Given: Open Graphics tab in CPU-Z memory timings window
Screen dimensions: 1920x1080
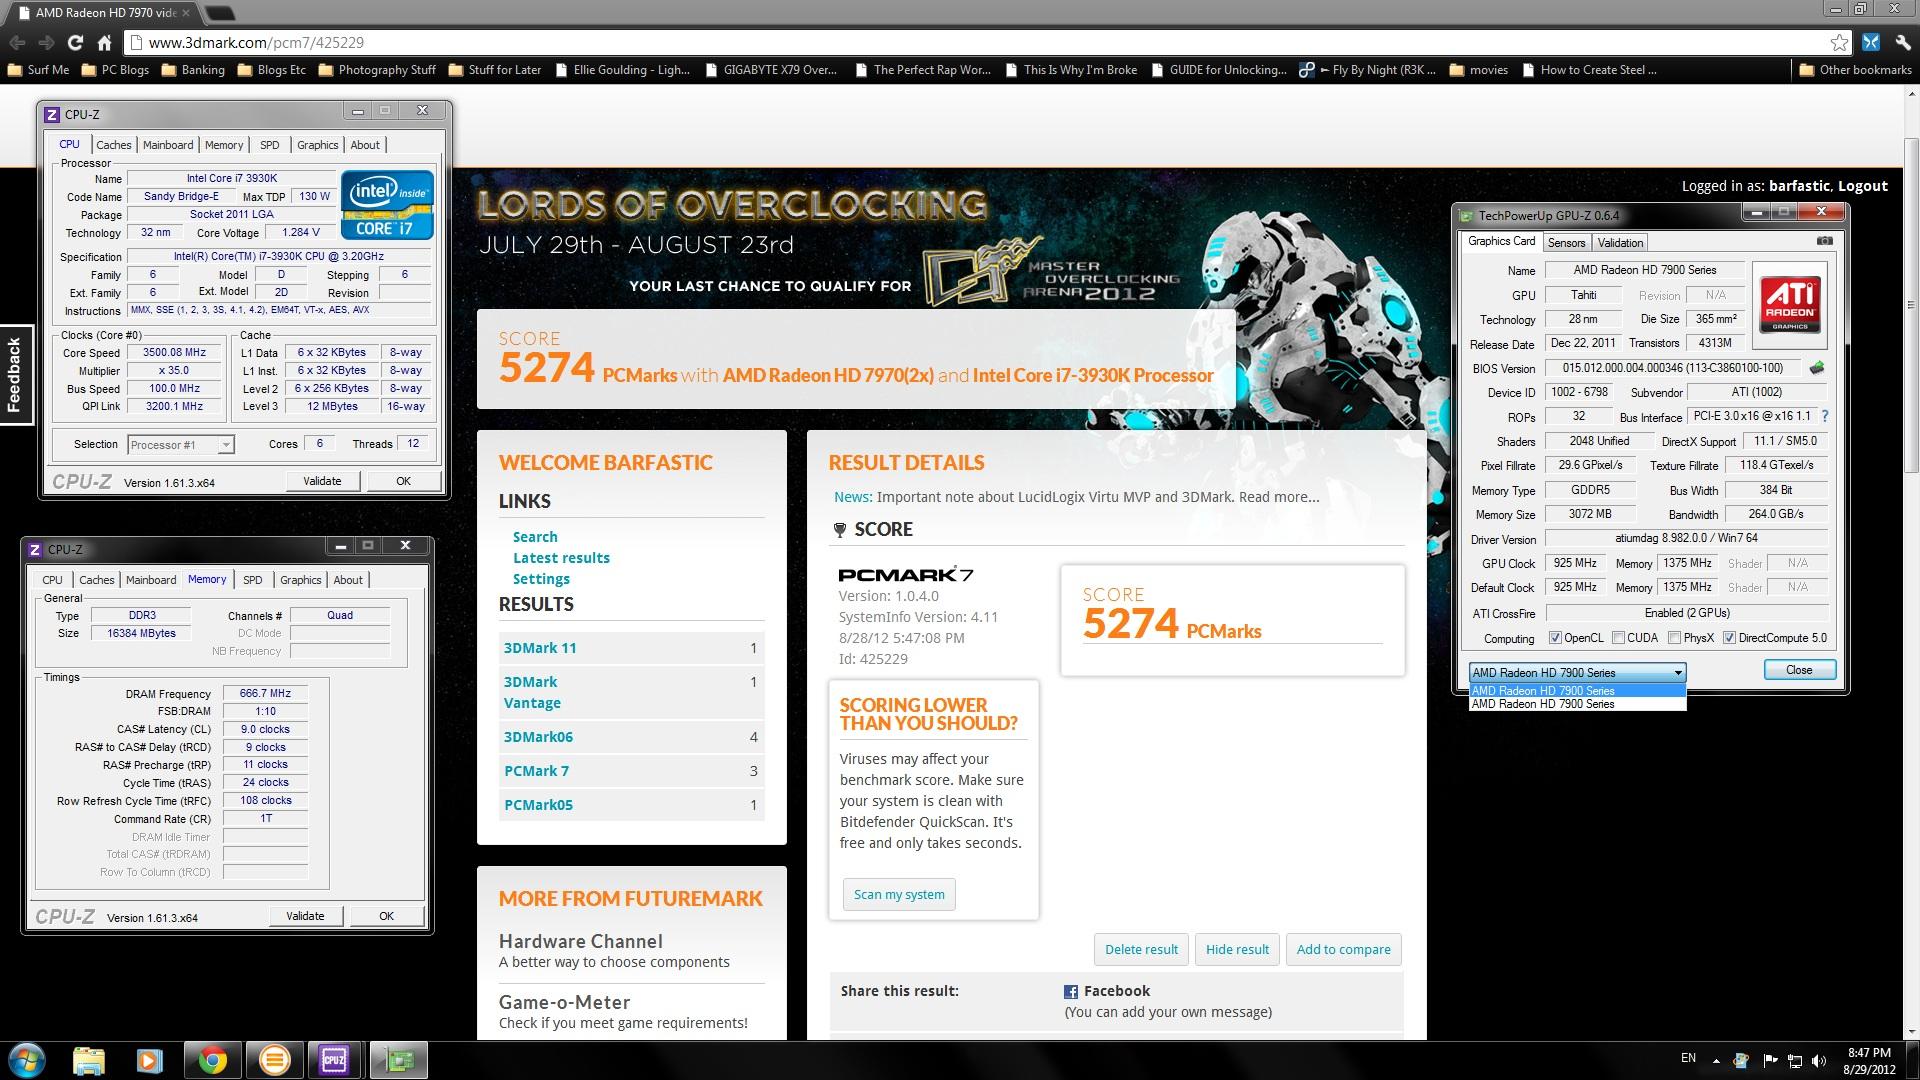Looking at the screenshot, I should (300, 580).
